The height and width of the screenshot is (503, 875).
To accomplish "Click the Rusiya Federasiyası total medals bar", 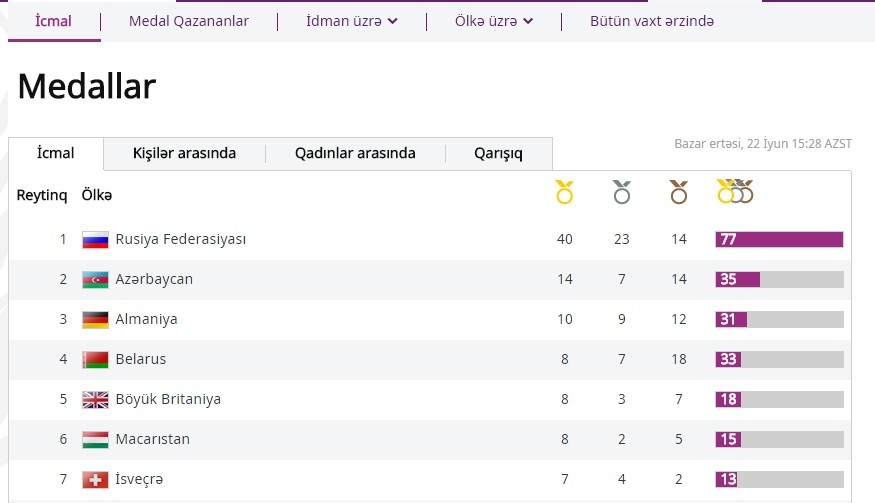I will pos(779,240).
